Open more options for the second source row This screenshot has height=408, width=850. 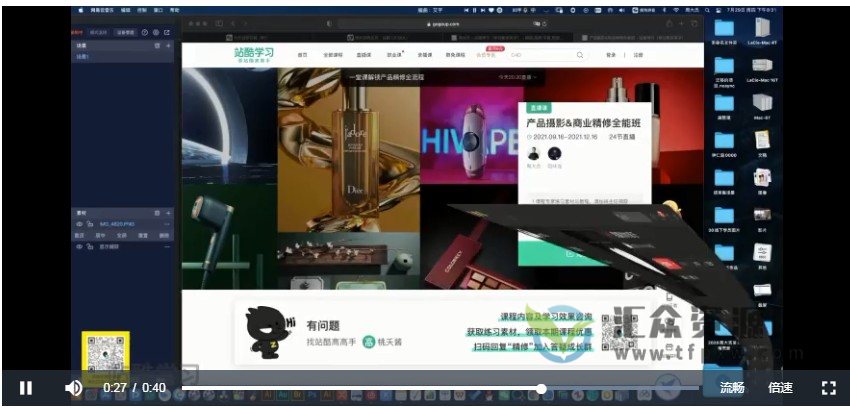167,247
